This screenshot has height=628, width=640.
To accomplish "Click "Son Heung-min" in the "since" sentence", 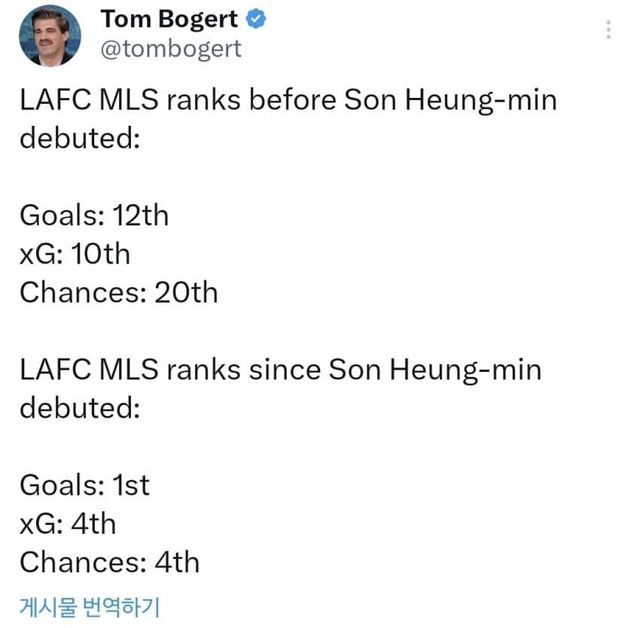I will pos(435,370).
